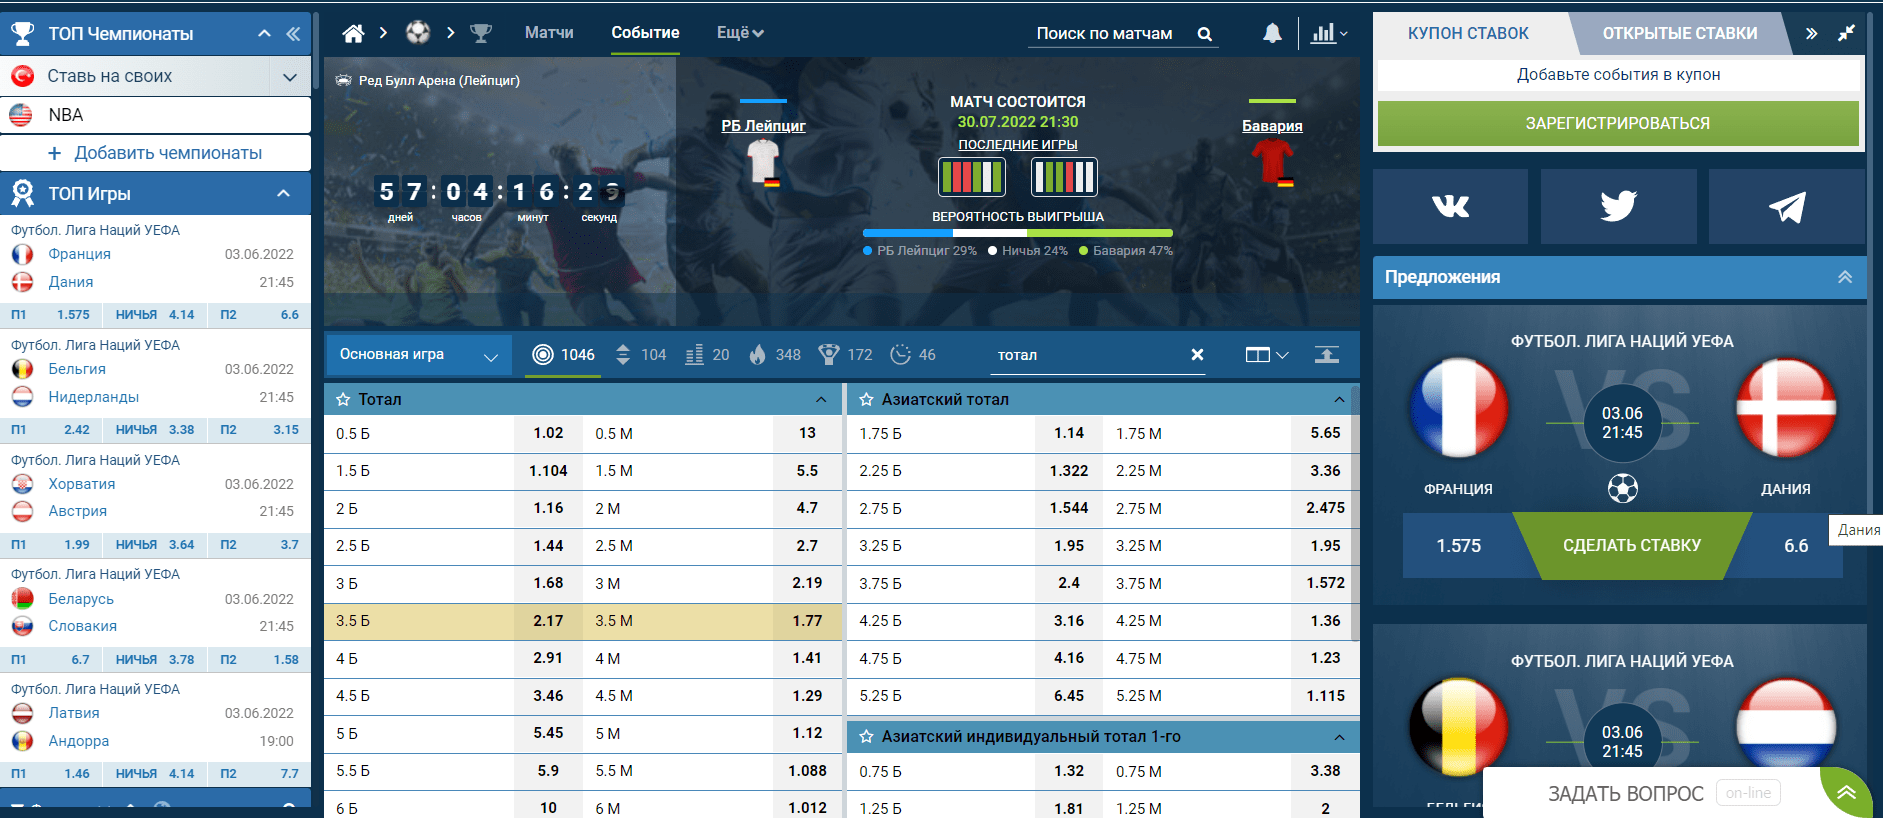Click Бавария recent games form bars
The height and width of the screenshot is (818, 1883).
point(1064,177)
